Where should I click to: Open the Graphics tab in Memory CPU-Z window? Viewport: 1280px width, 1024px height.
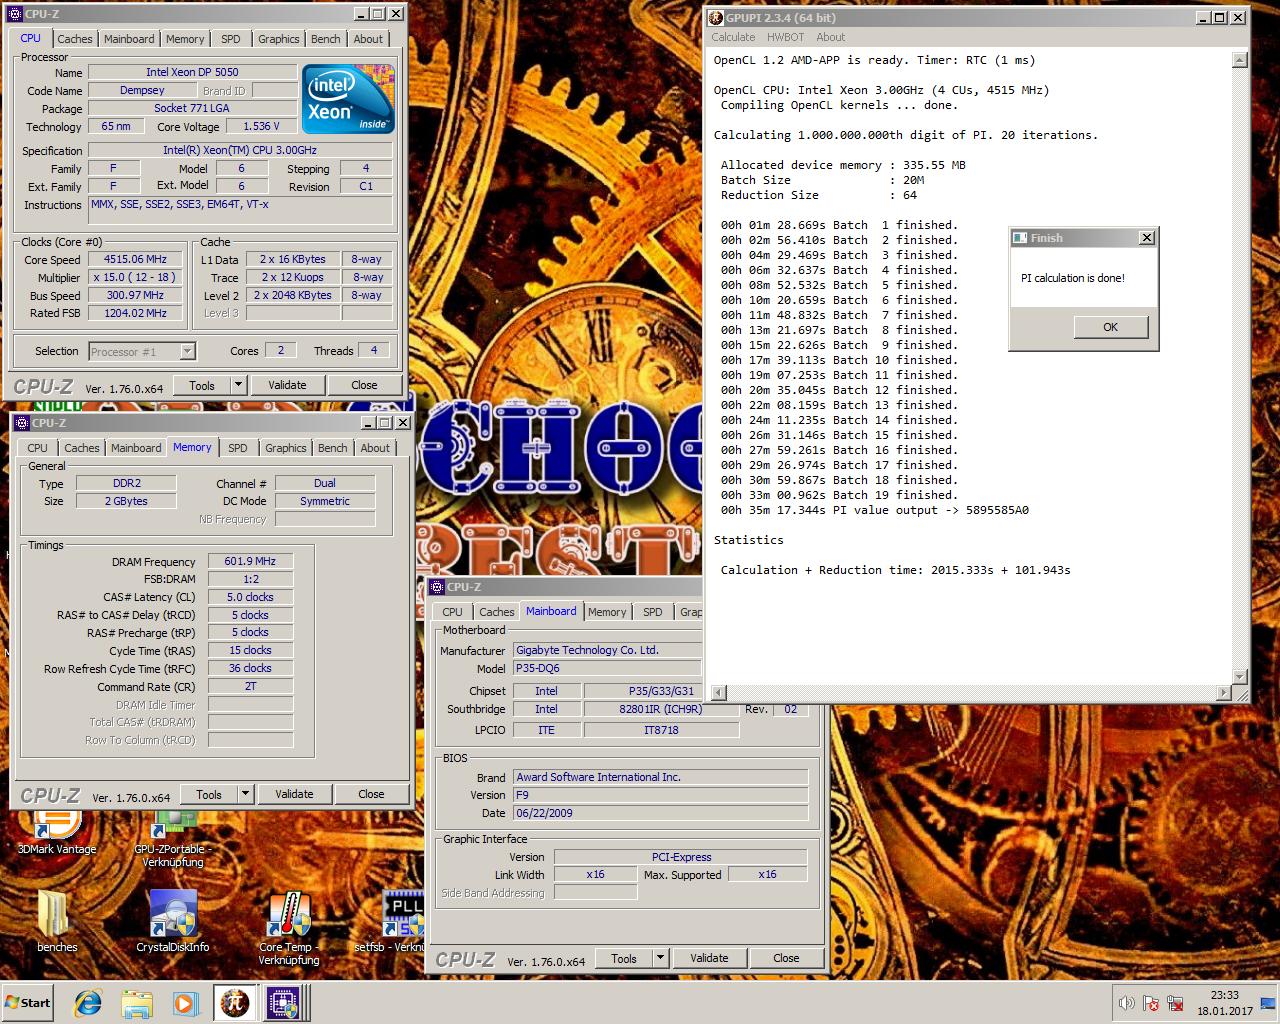286,448
